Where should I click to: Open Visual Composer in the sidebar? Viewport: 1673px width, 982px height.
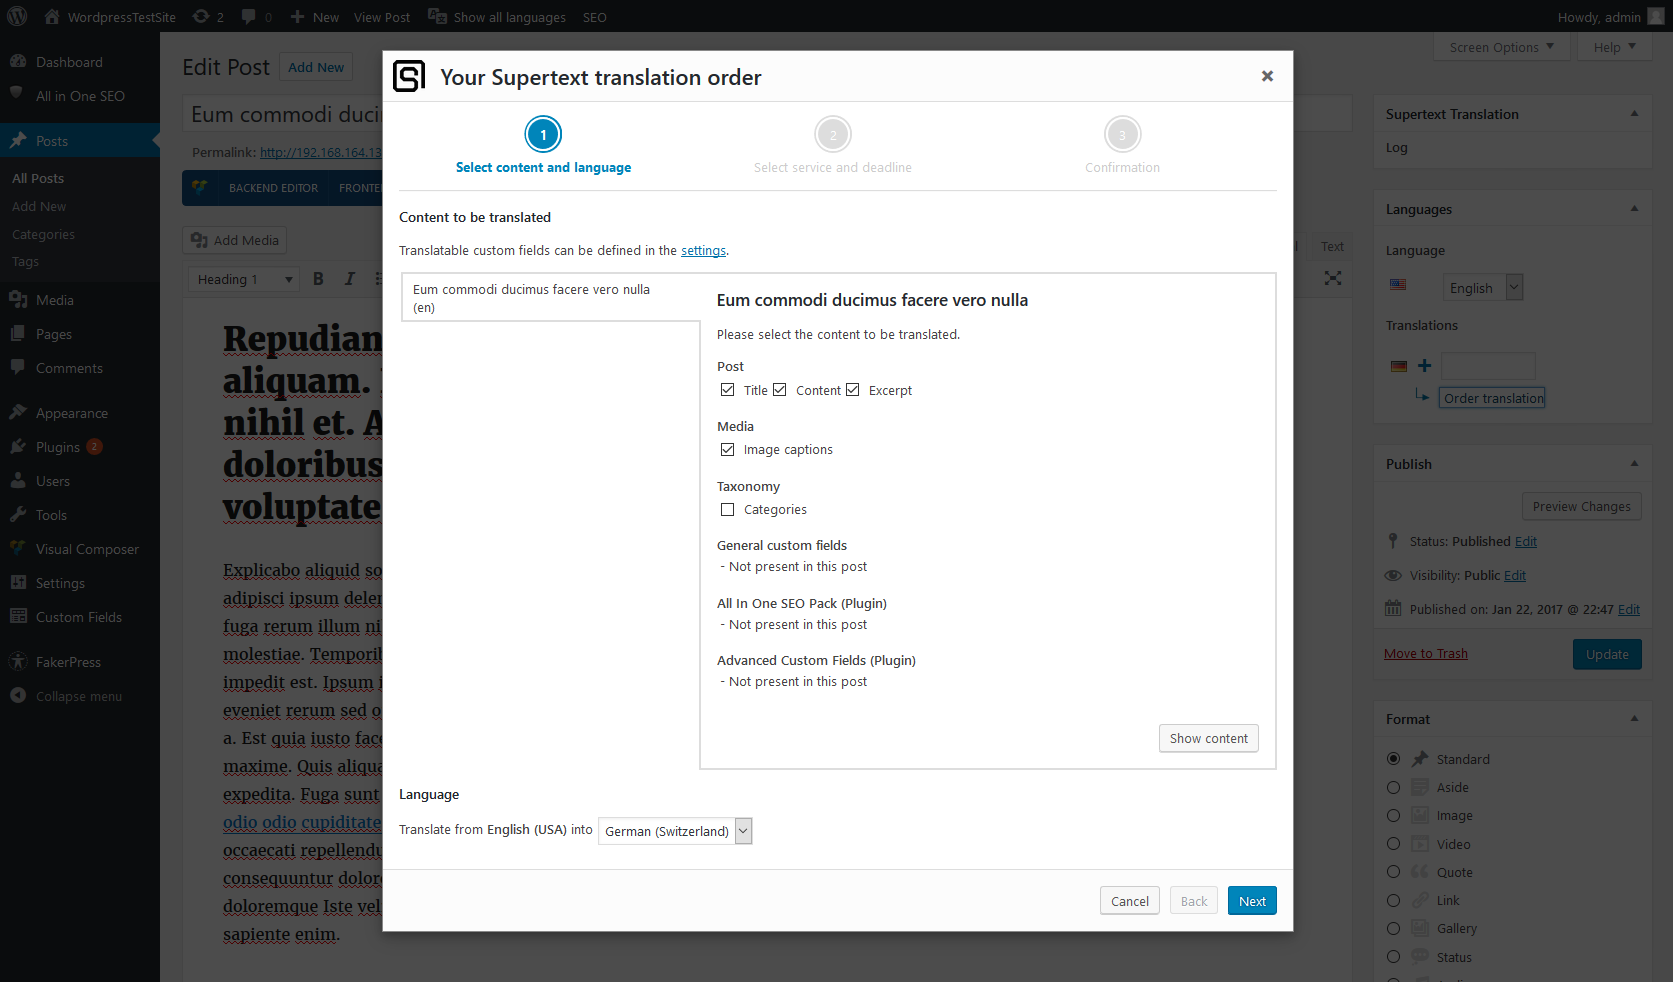80,549
